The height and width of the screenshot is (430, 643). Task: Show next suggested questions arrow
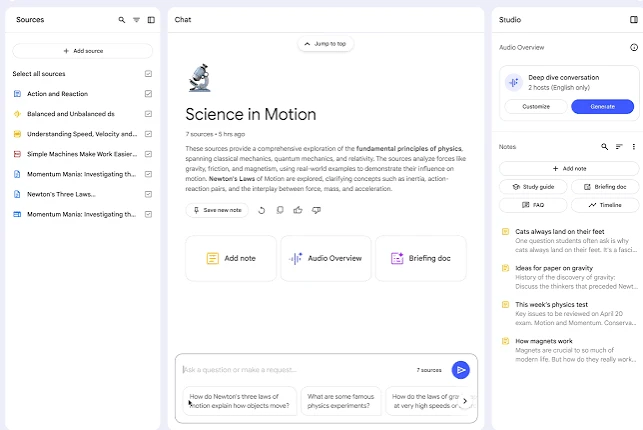point(465,401)
